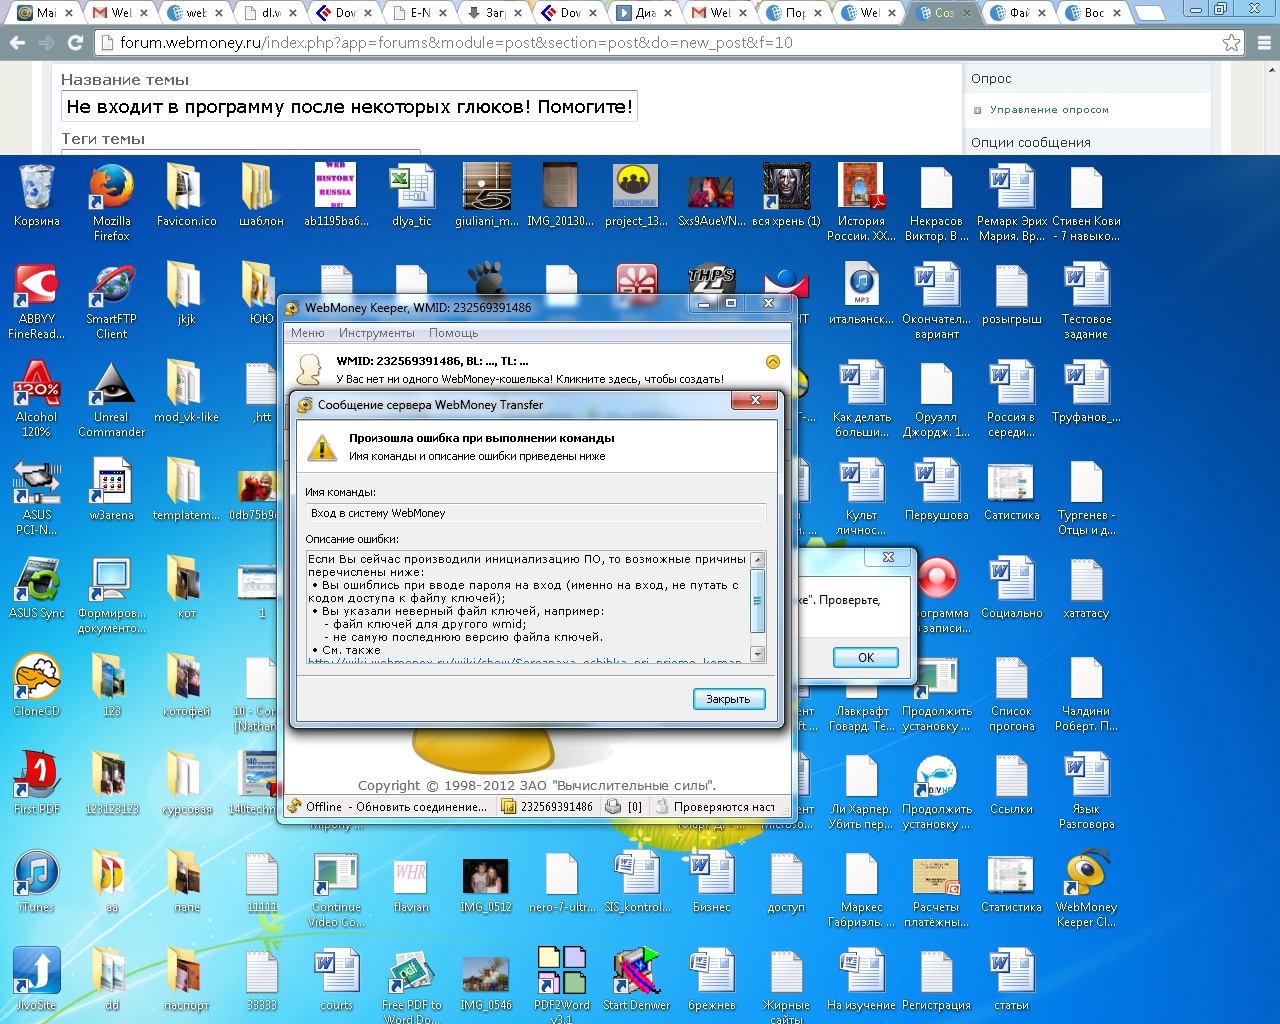This screenshot has height=1024, width=1280.
Task: Select the Тестовое задание document icon
Action: click(x=1086, y=300)
